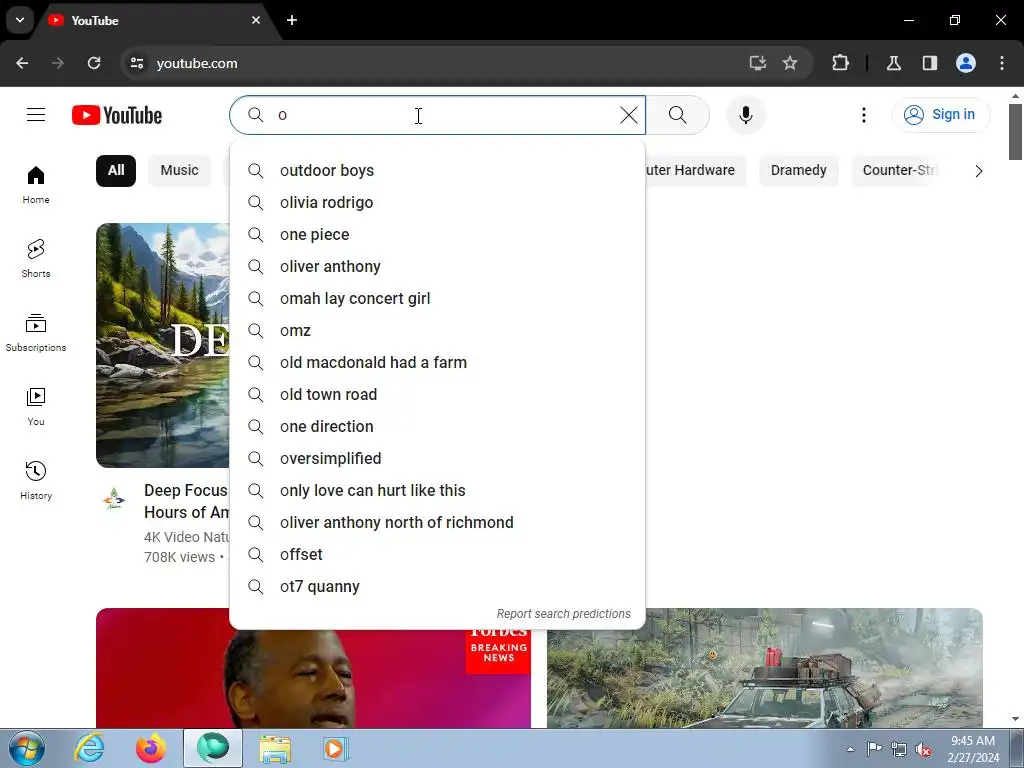
Task: Click the YouTube tab title
Action: point(95,21)
